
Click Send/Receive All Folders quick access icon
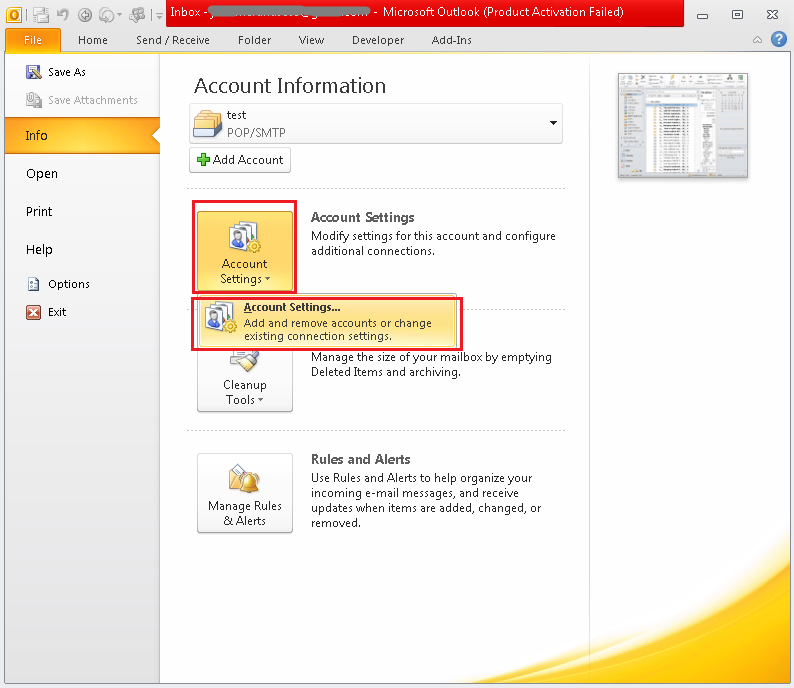41,15
